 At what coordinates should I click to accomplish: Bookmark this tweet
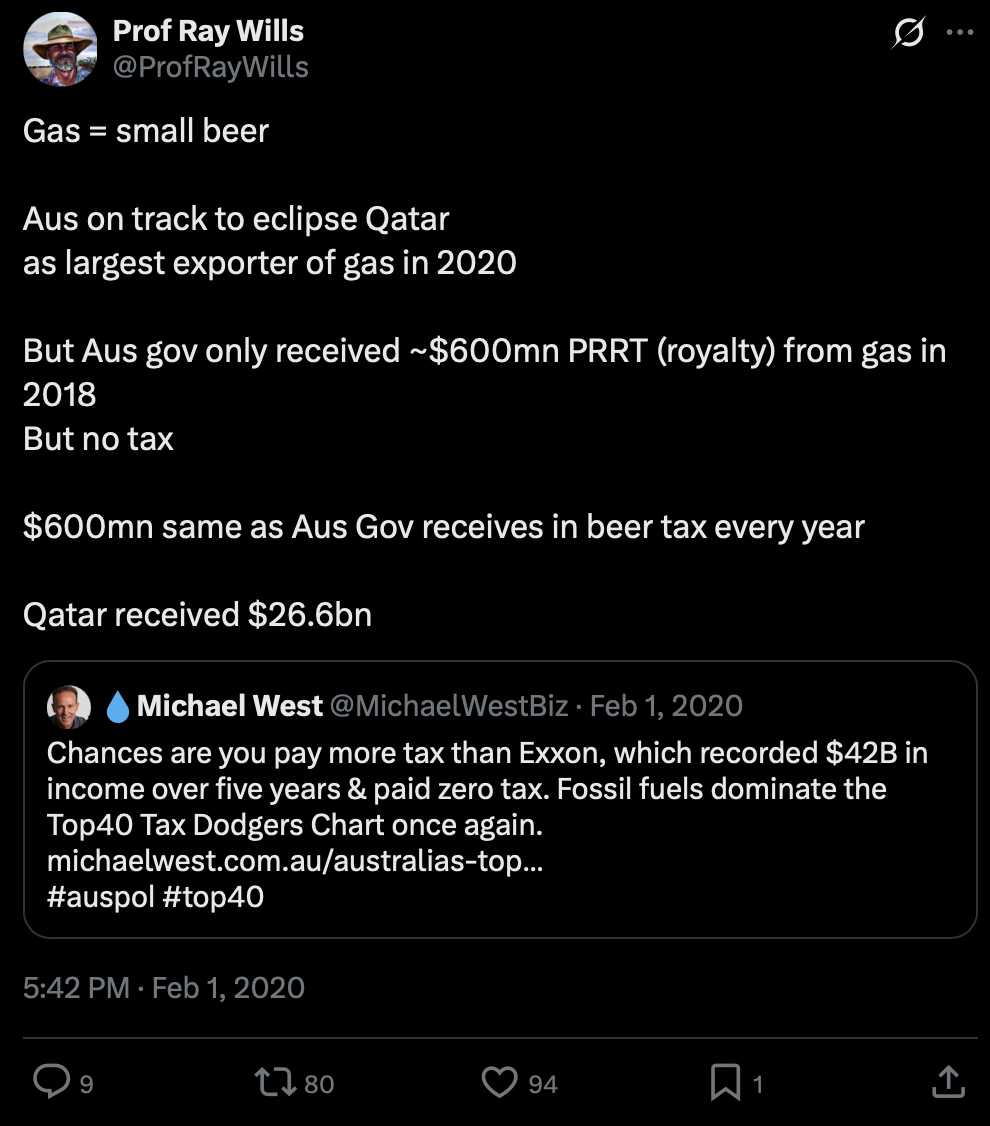(x=724, y=1081)
